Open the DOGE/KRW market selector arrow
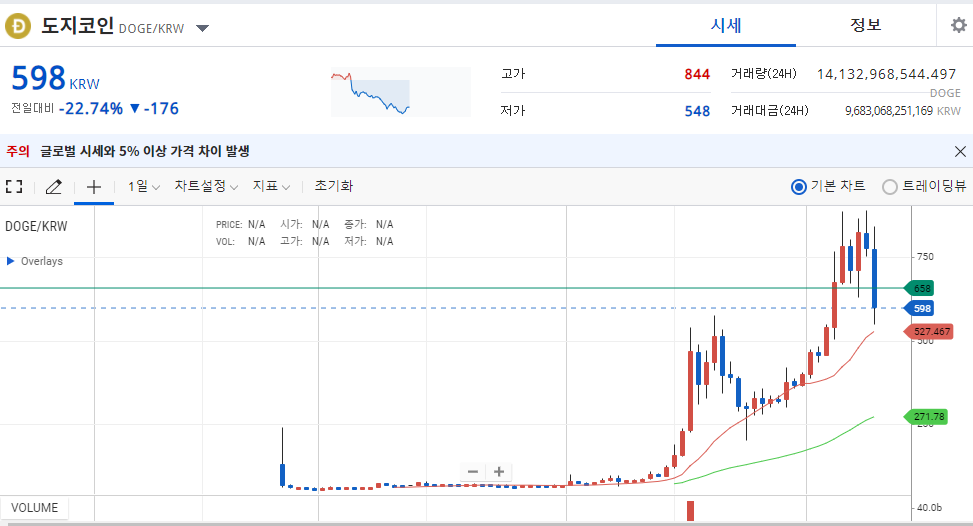Image resolution: width=973 pixels, height=526 pixels. [x=202, y=28]
